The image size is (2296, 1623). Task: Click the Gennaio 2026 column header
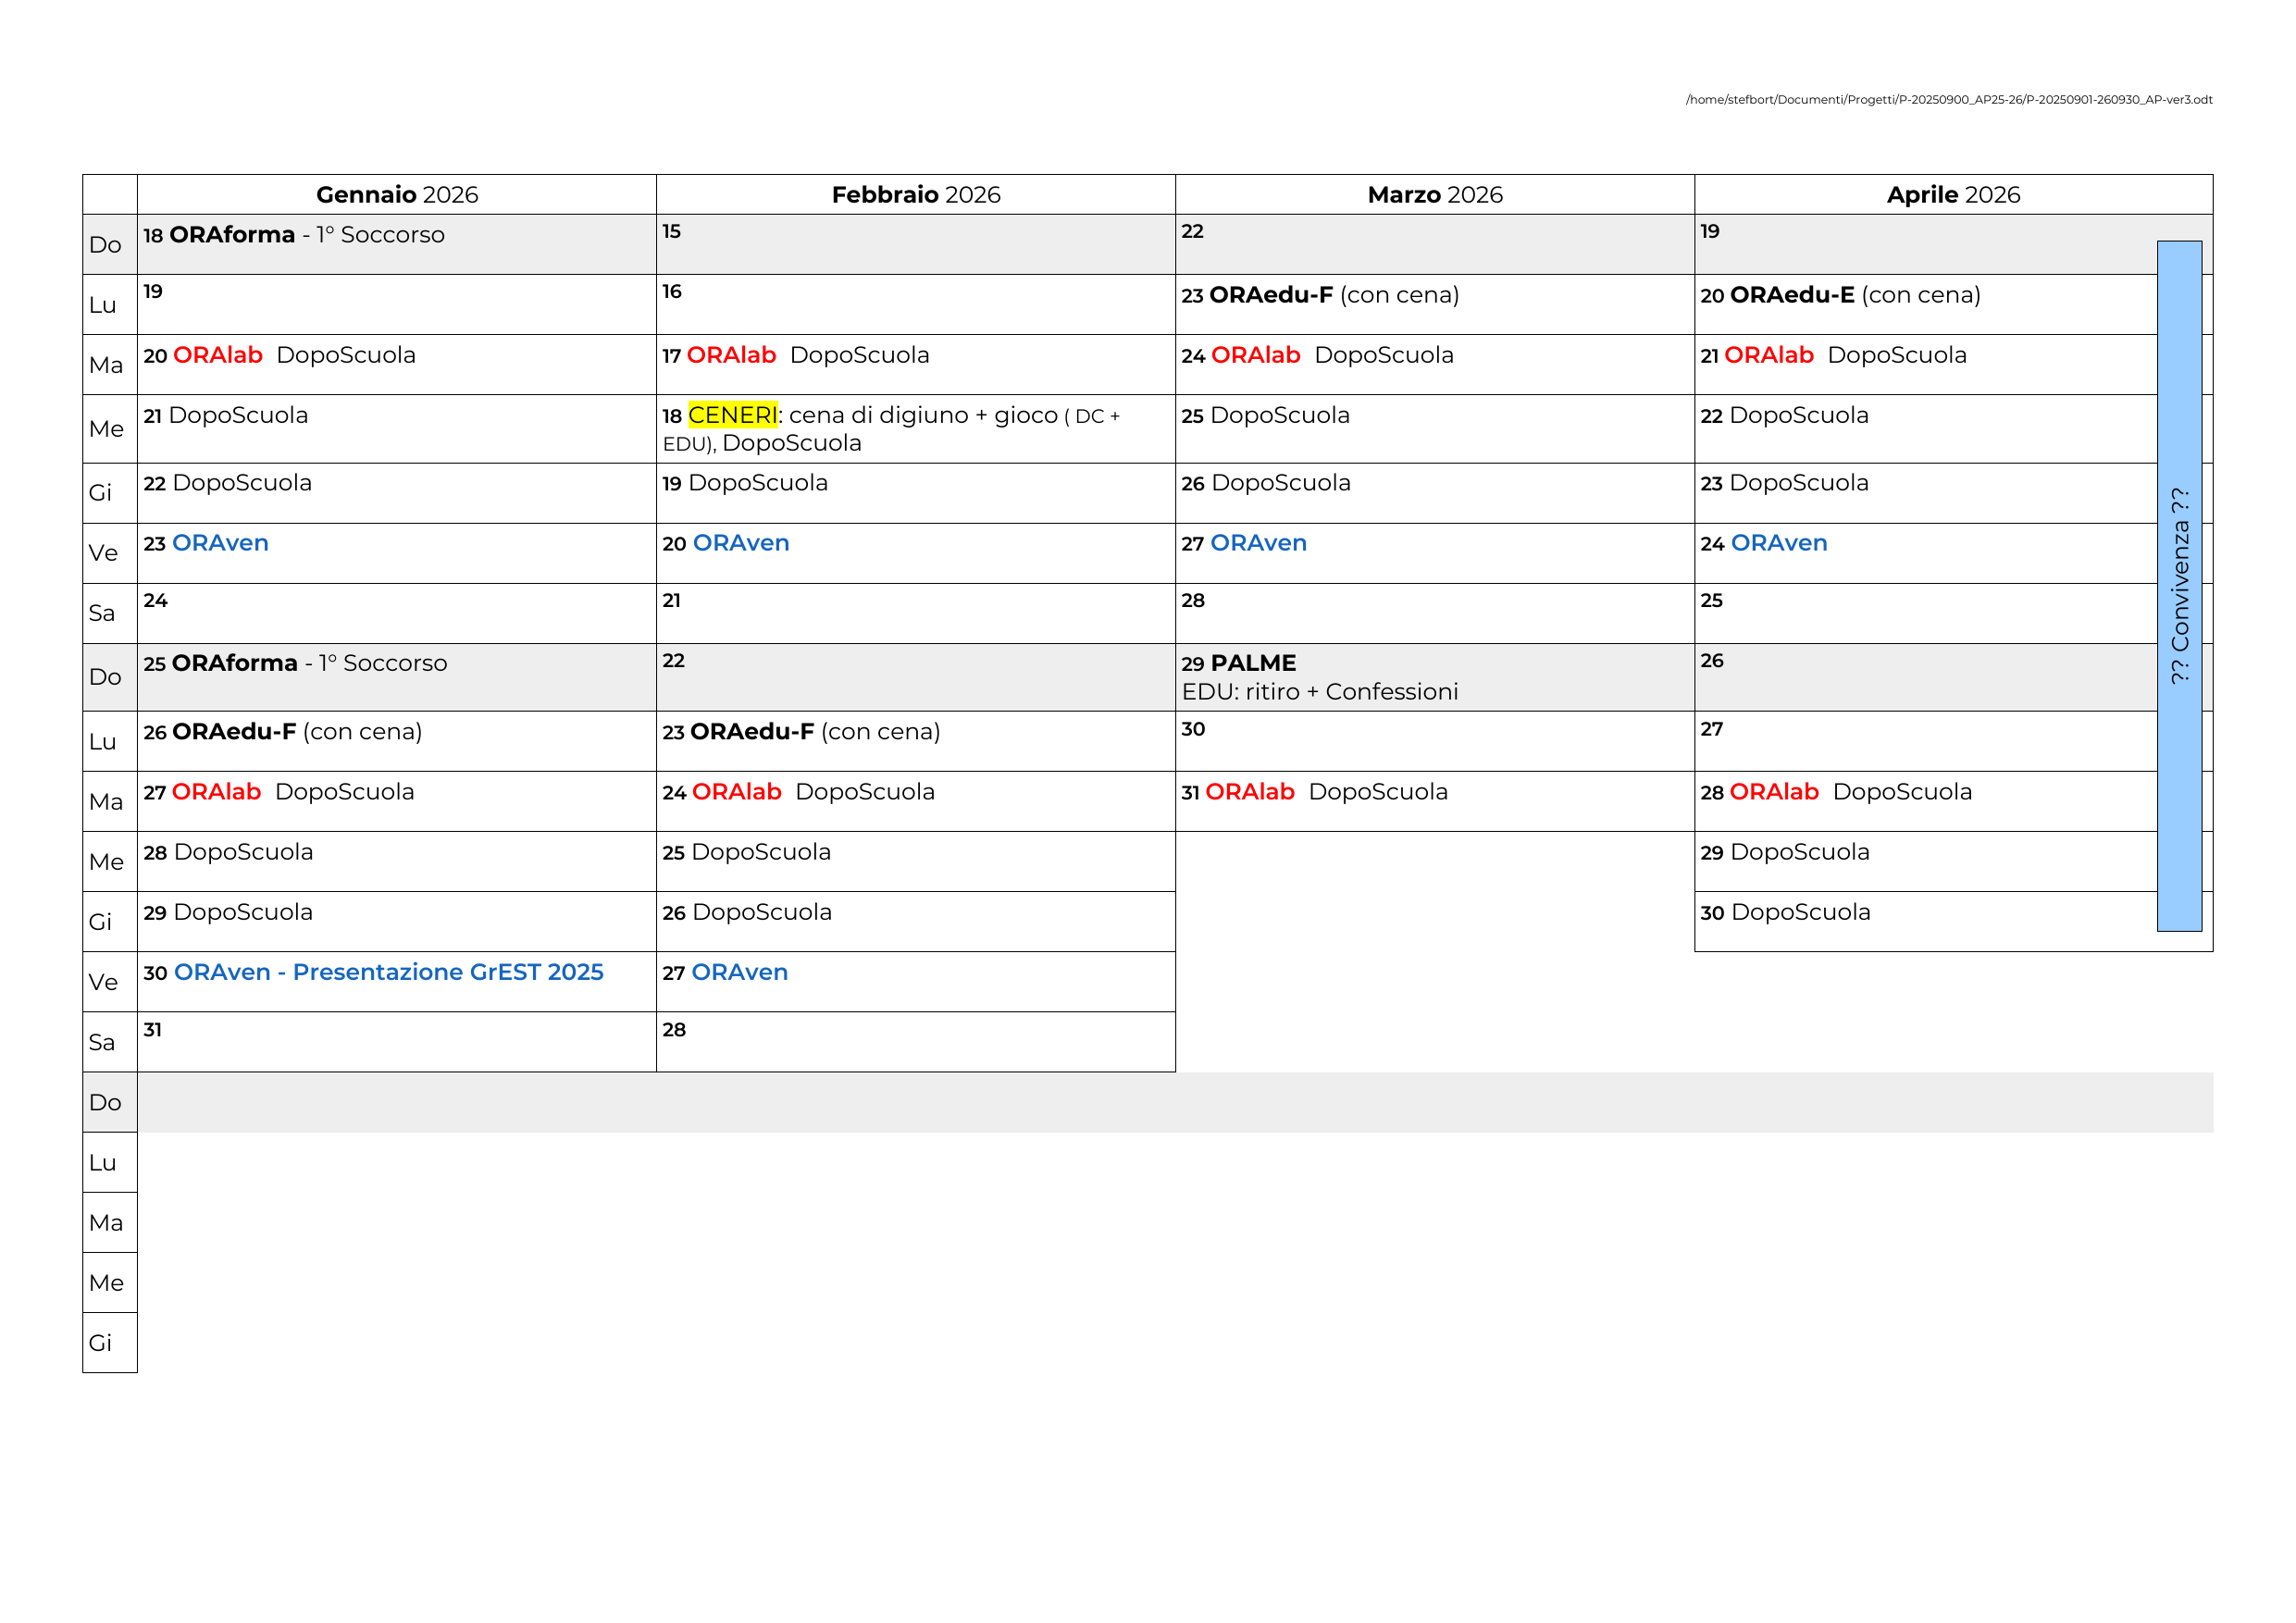[x=397, y=195]
